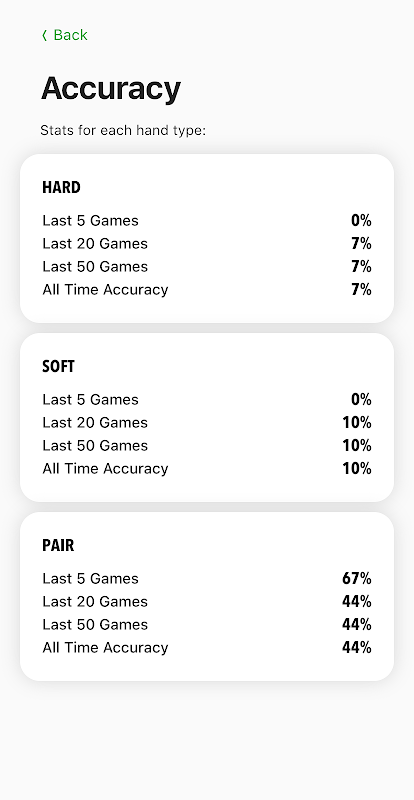
Task: Open the SOFT hand type card header
Action: tap(58, 366)
